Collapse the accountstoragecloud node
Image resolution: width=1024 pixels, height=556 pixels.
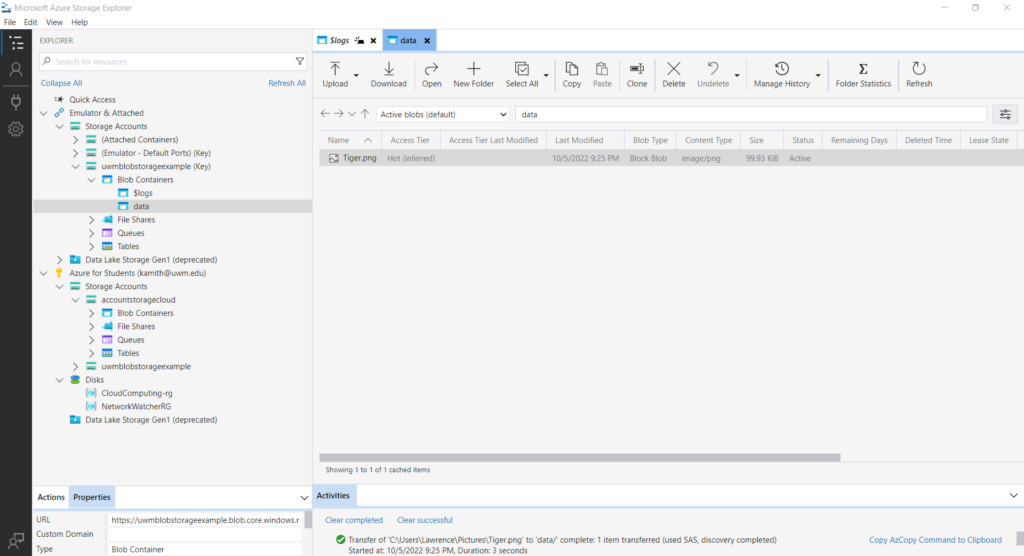pos(76,300)
